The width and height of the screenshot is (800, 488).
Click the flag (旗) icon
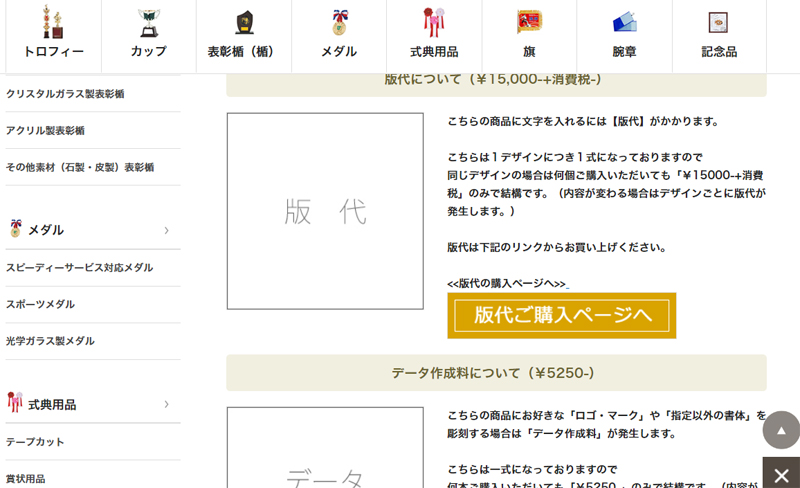[529, 22]
